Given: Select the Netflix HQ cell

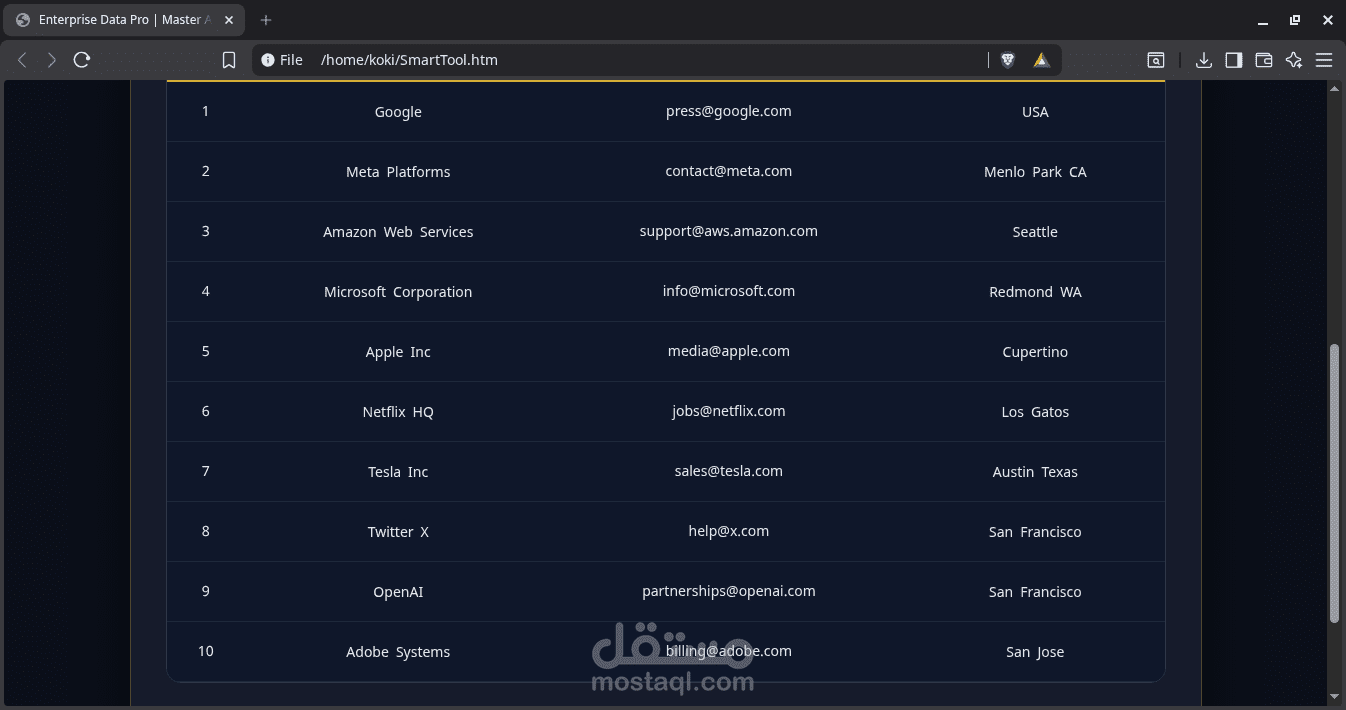Looking at the screenshot, I should point(398,412).
